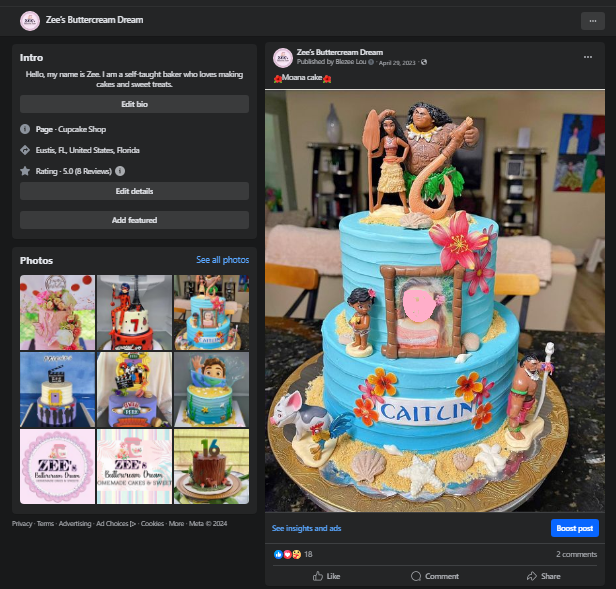
Task: Open the large Moana cake post image
Action: [435, 301]
